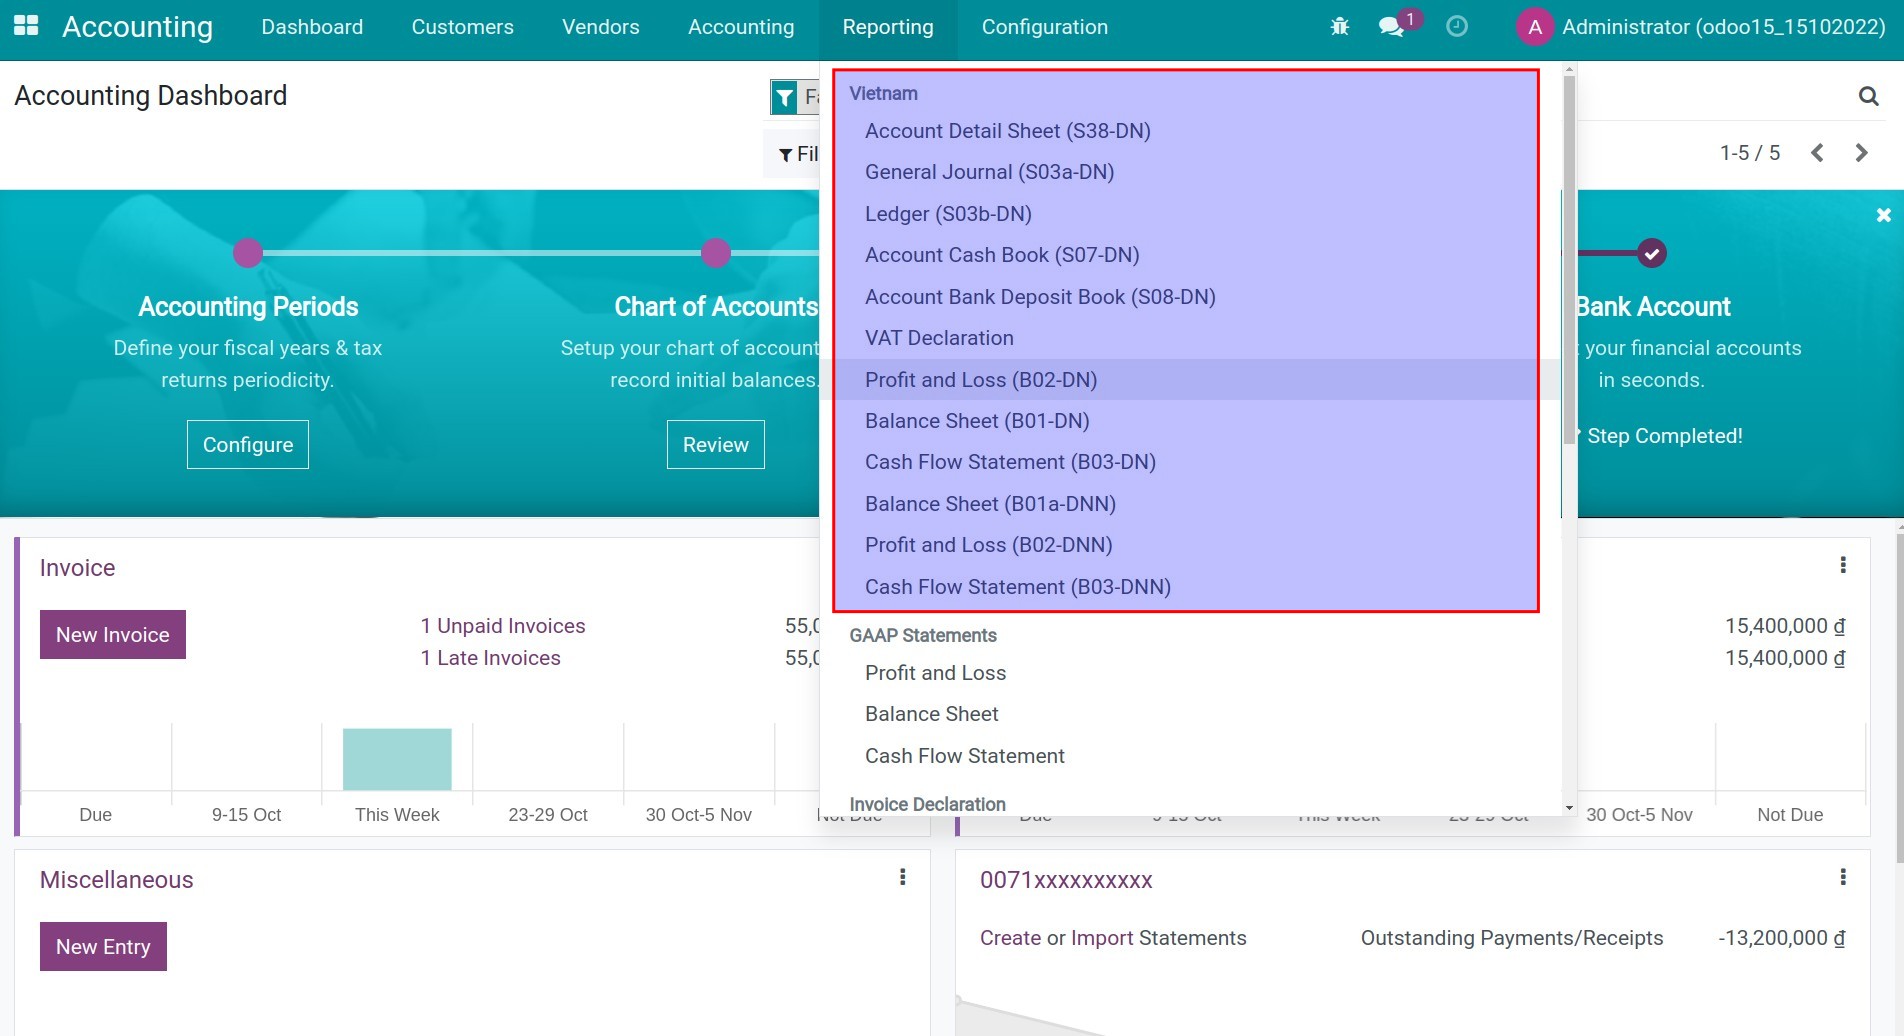Open the 1 Late Invoices link
The image size is (1904, 1036).
[491, 657]
